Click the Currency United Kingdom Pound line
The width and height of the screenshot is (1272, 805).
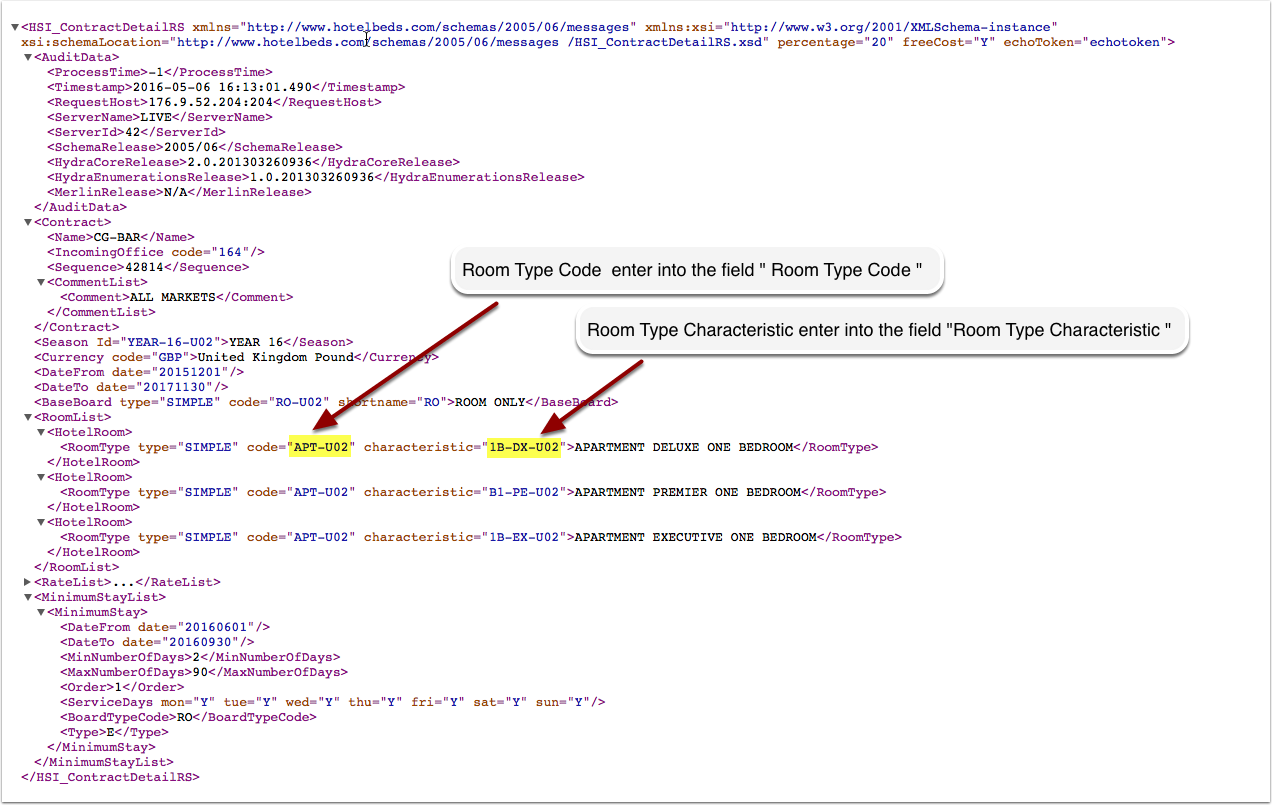236,357
